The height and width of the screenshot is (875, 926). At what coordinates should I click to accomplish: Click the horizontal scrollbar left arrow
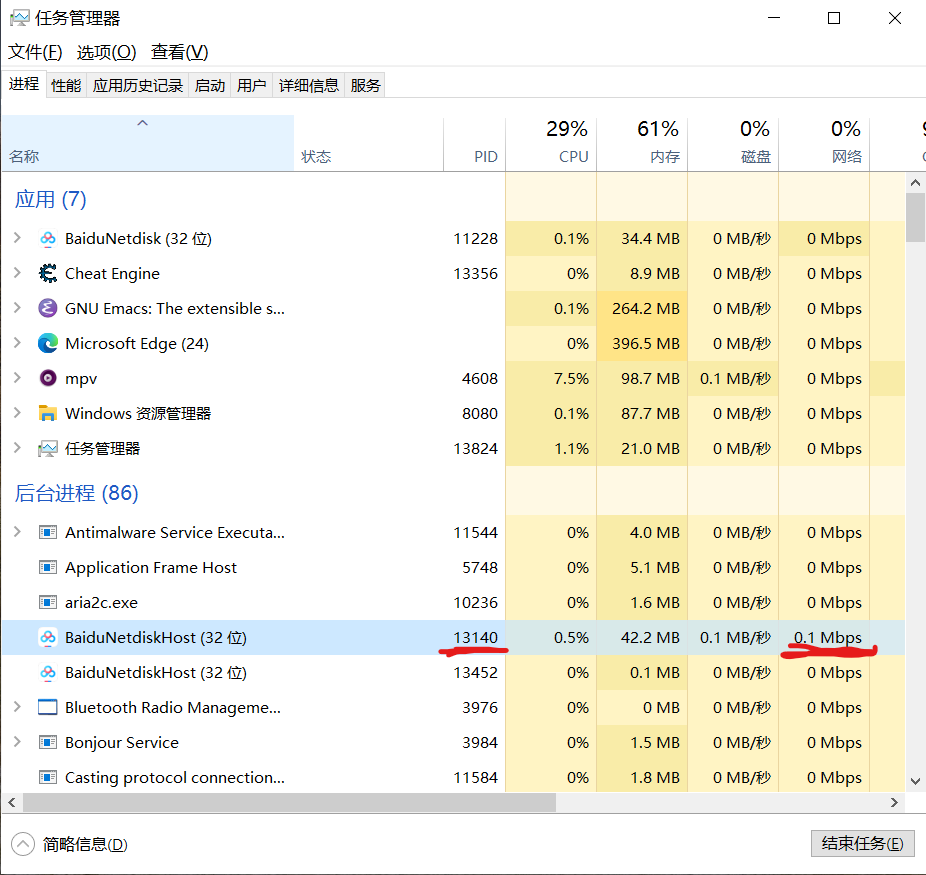(x=12, y=802)
